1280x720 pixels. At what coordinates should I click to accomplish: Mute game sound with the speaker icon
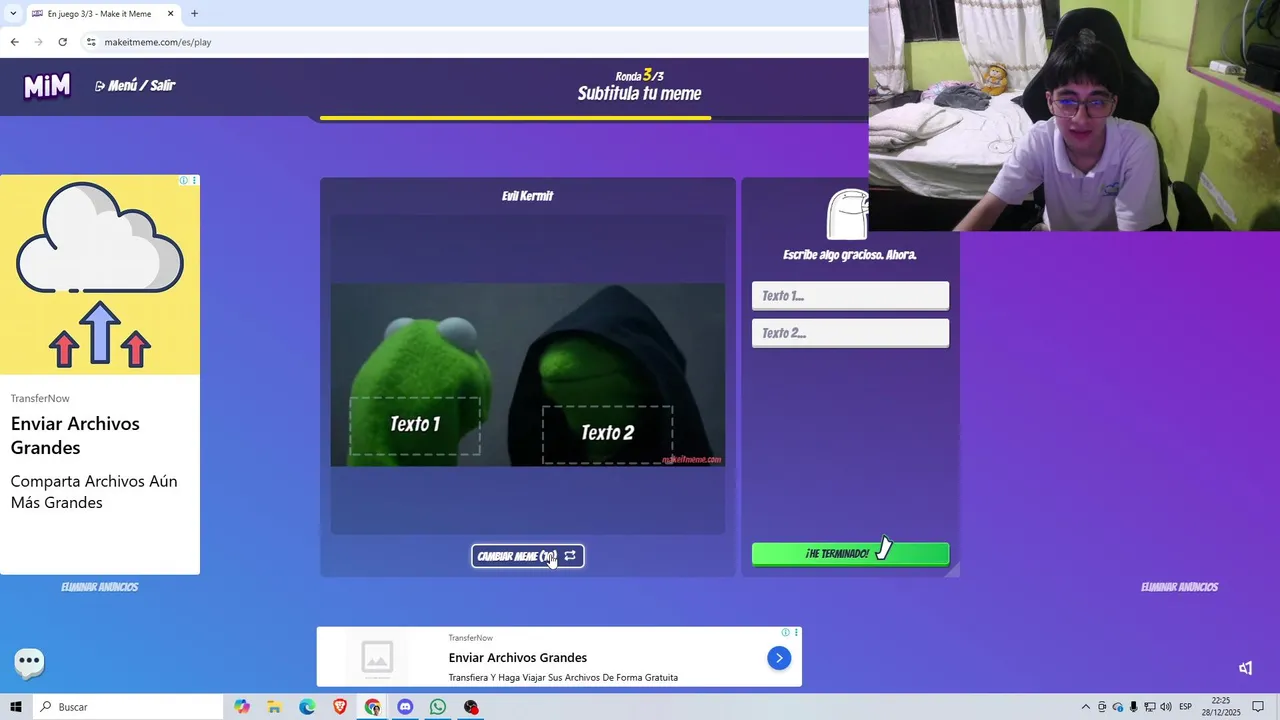(1245, 668)
